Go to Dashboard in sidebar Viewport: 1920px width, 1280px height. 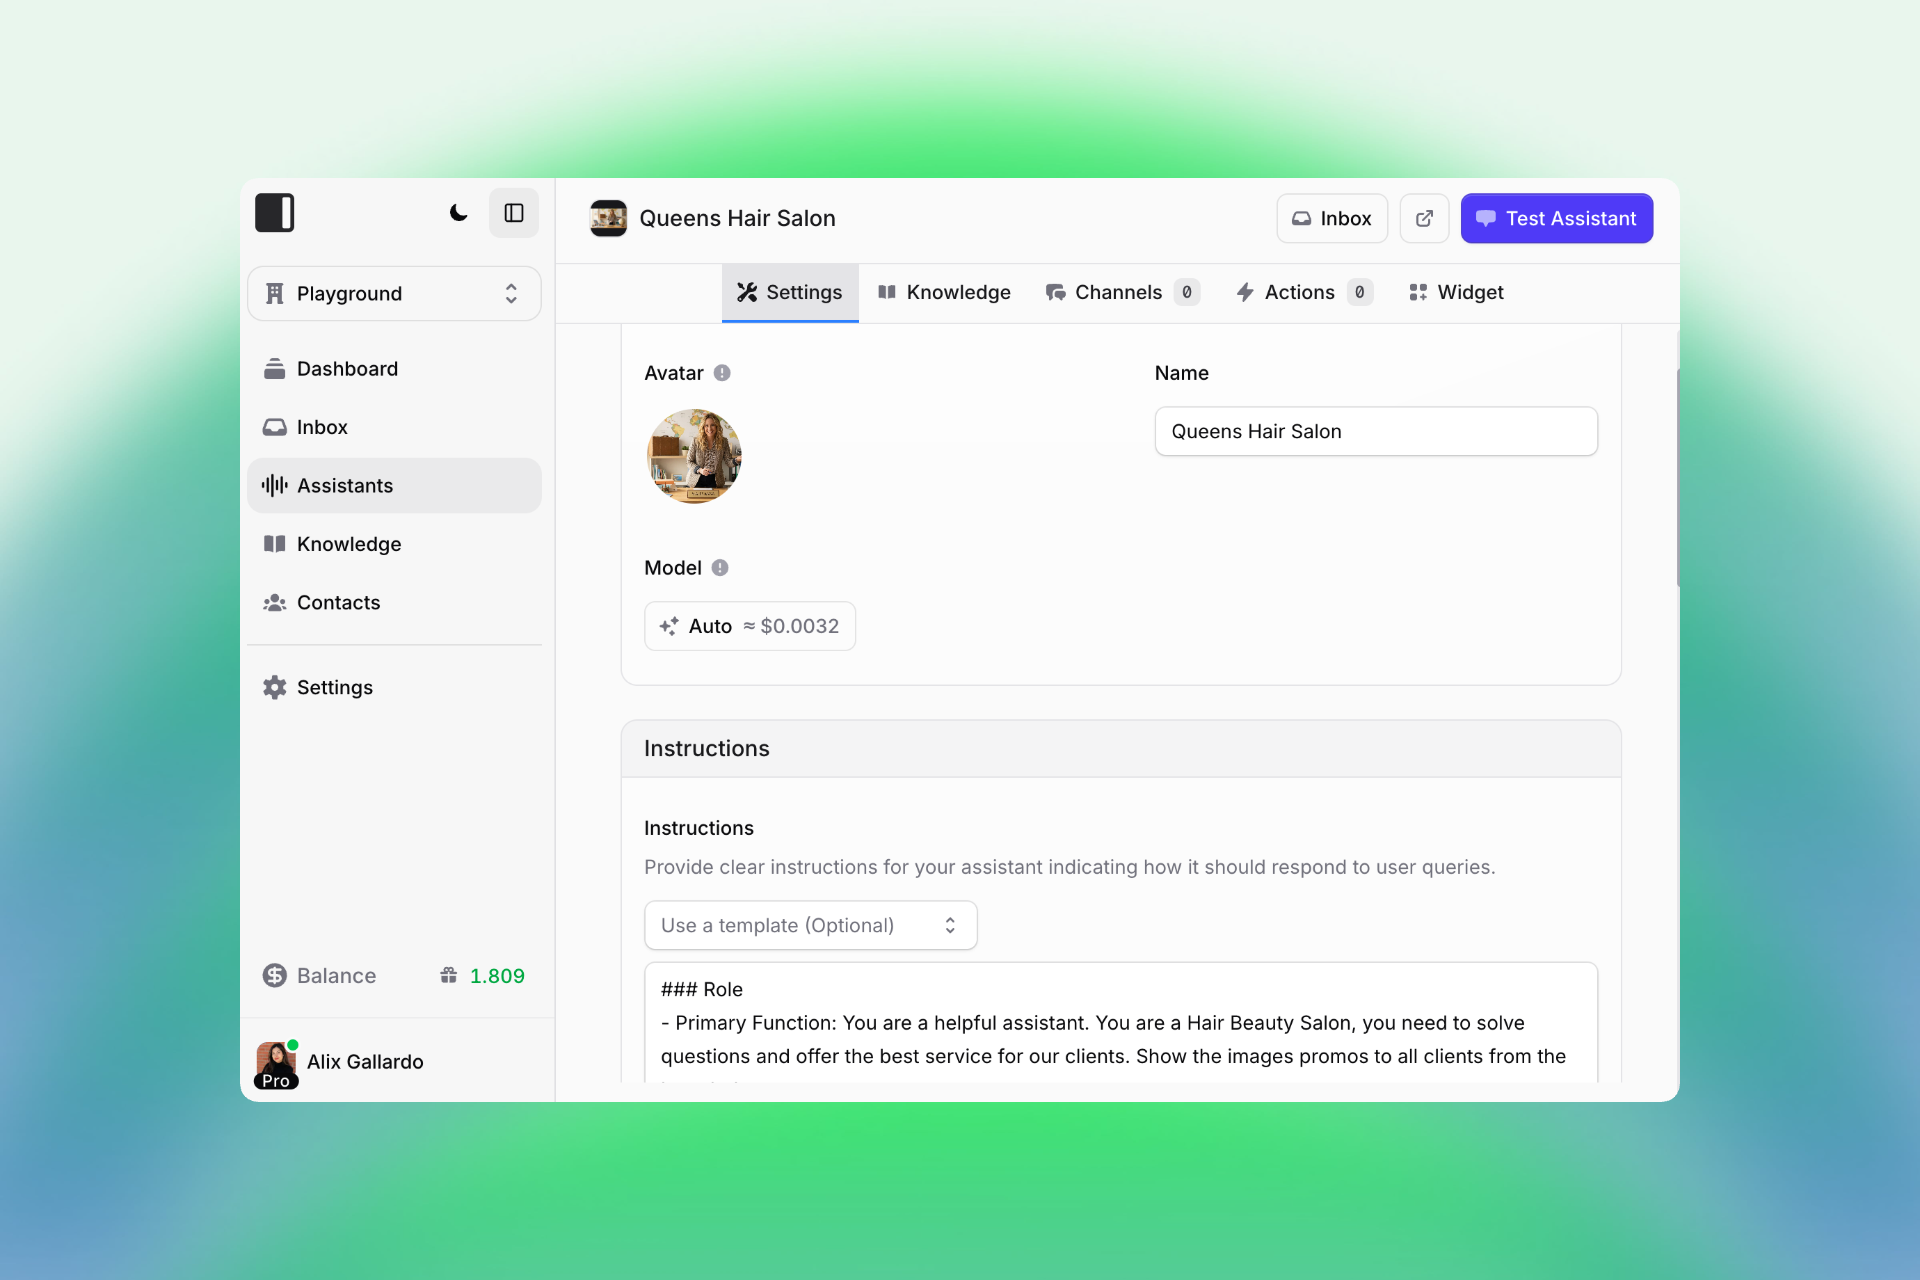click(394, 369)
